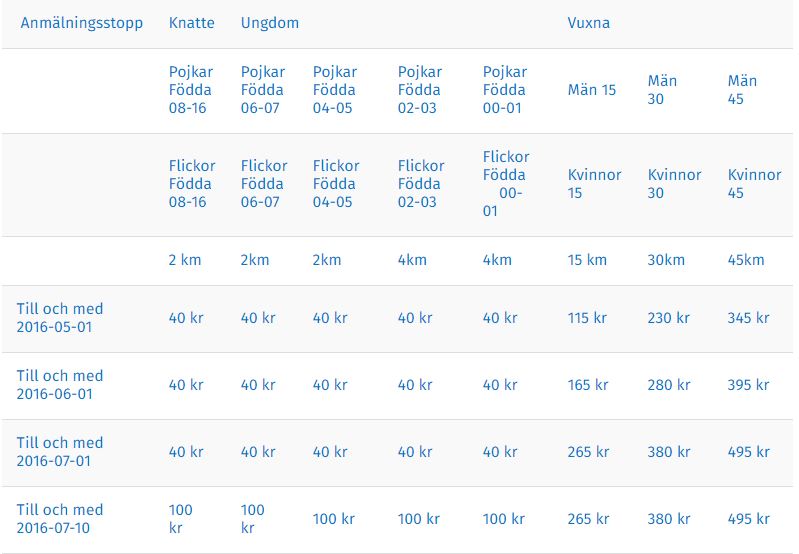The height and width of the screenshot is (554, 799).
Task: Click the Kvinnor 30 cell
Action: click(676, 184)
